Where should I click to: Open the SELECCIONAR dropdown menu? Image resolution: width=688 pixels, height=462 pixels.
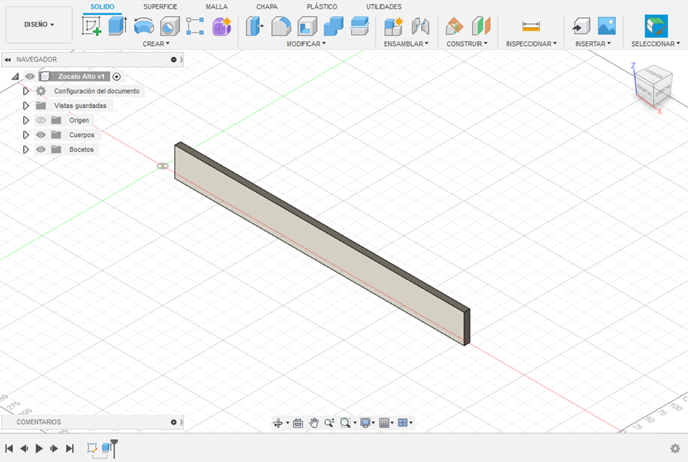(656, 44)
